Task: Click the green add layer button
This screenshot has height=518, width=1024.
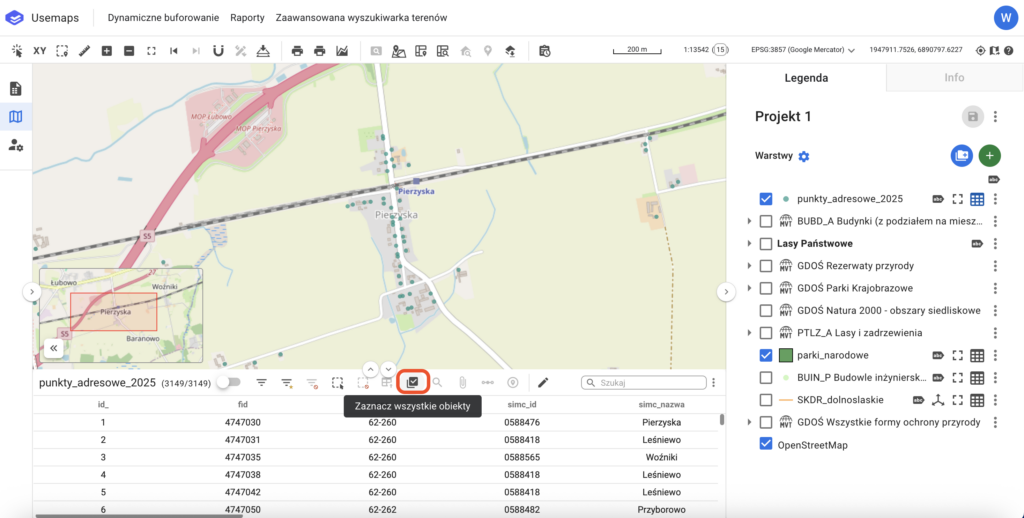Action: coord(989,155)
